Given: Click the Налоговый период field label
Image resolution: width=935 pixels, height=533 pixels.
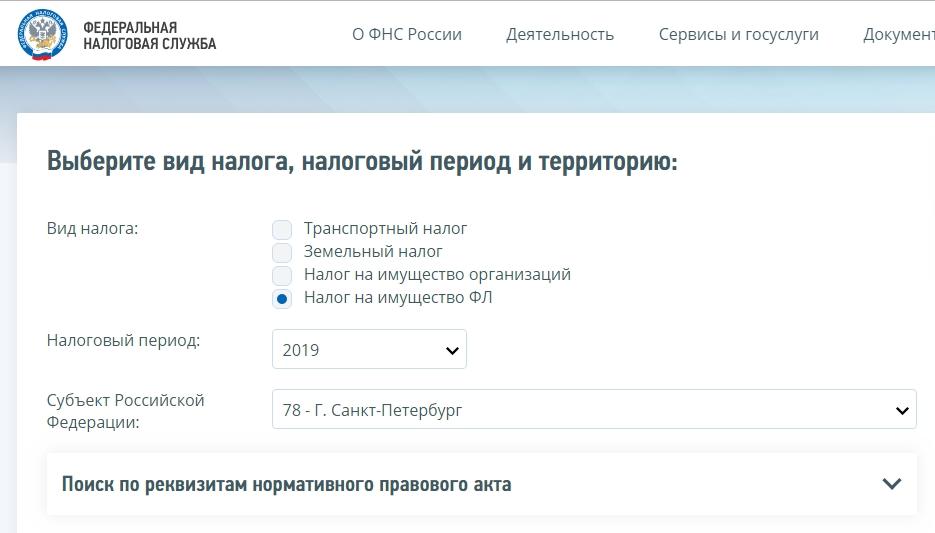Looking at the screenshot, I should point(123,340).
